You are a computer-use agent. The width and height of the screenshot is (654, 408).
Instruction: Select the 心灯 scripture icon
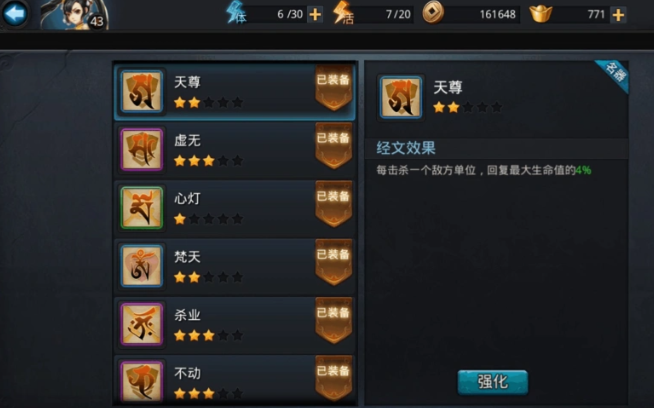(142, 208)
